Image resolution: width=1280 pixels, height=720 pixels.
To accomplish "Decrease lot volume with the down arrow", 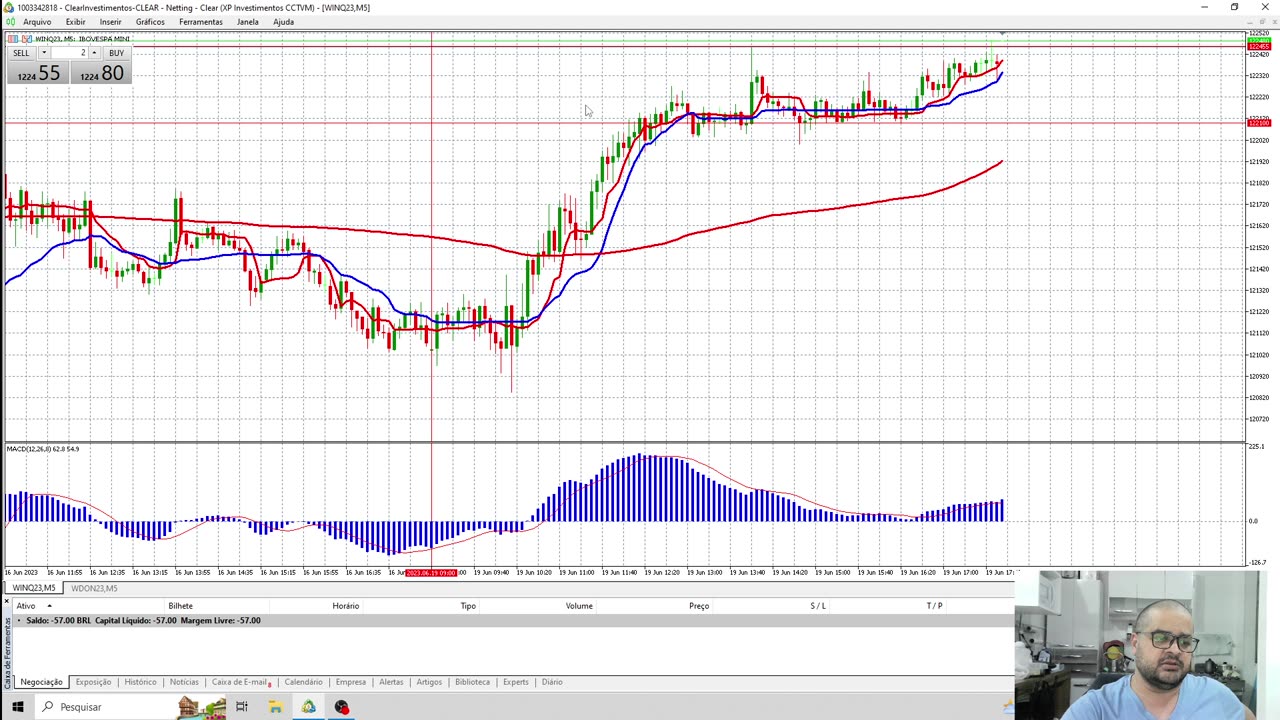I will (x=44, y=53).
